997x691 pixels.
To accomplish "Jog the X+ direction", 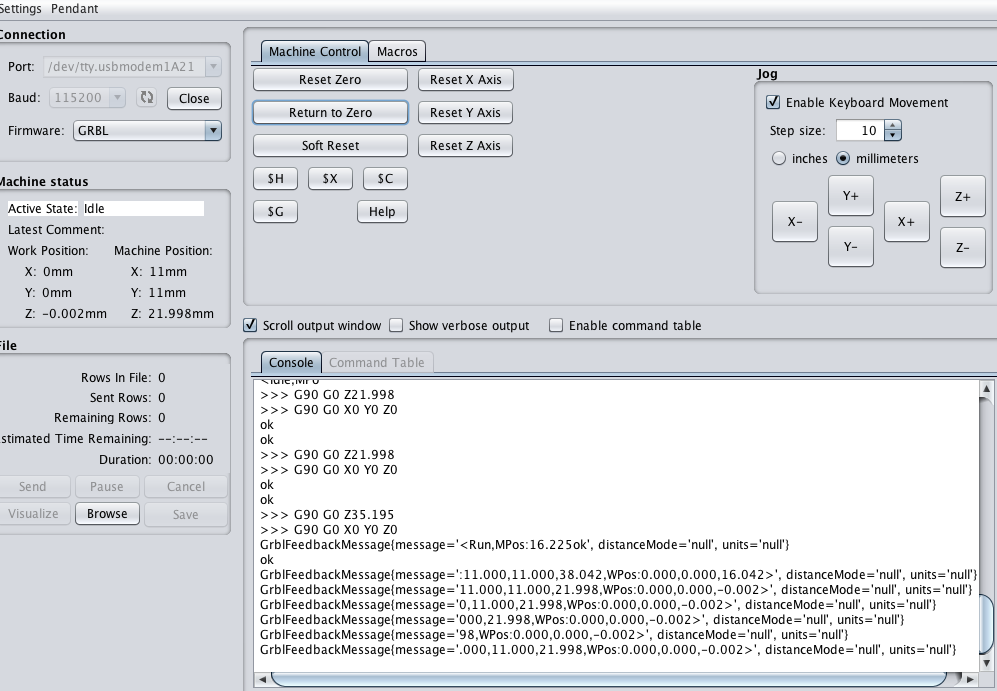I will pyautogui.click(x=906, y=221).
